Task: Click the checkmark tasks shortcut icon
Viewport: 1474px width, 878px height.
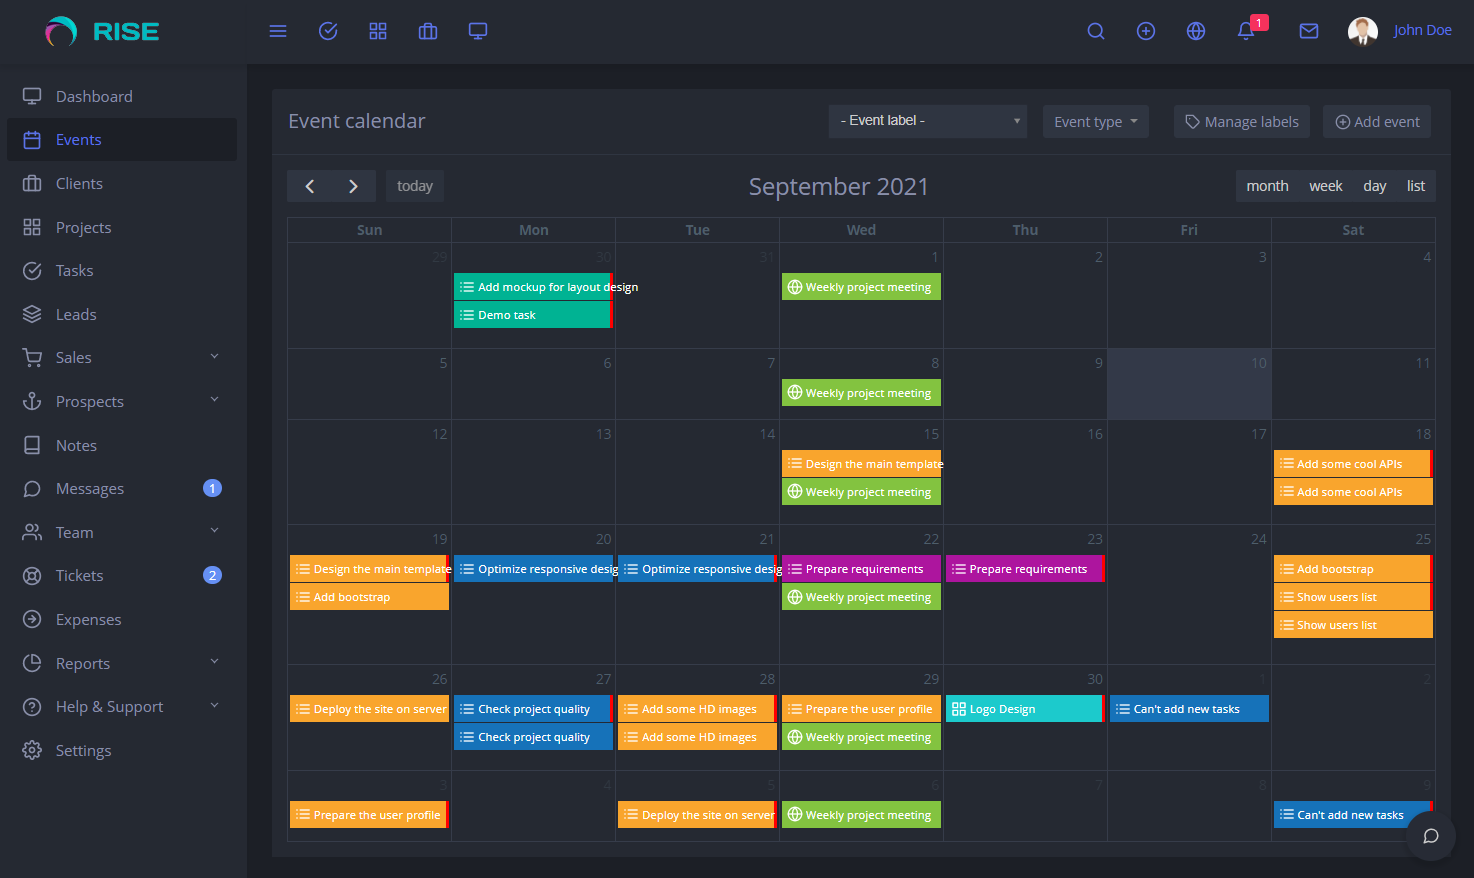Action: tap(328, 31)
